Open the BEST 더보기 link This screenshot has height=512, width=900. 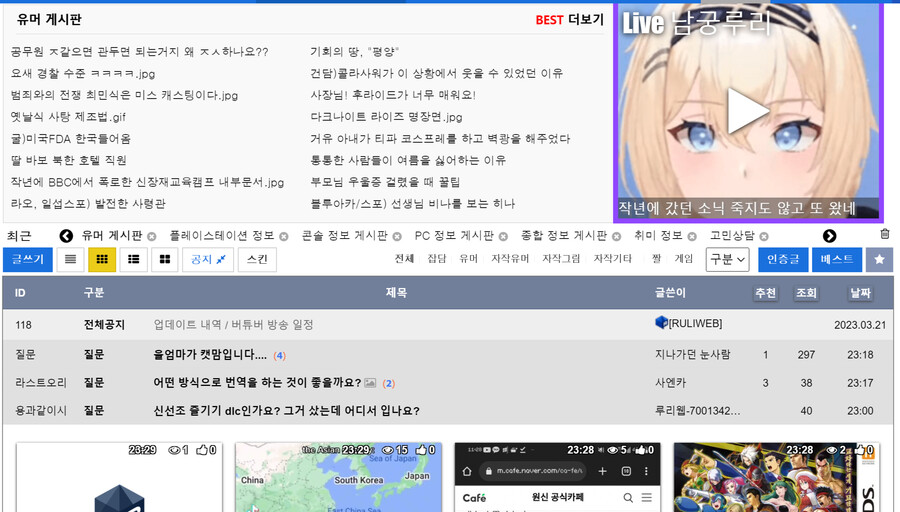(570, 20)
